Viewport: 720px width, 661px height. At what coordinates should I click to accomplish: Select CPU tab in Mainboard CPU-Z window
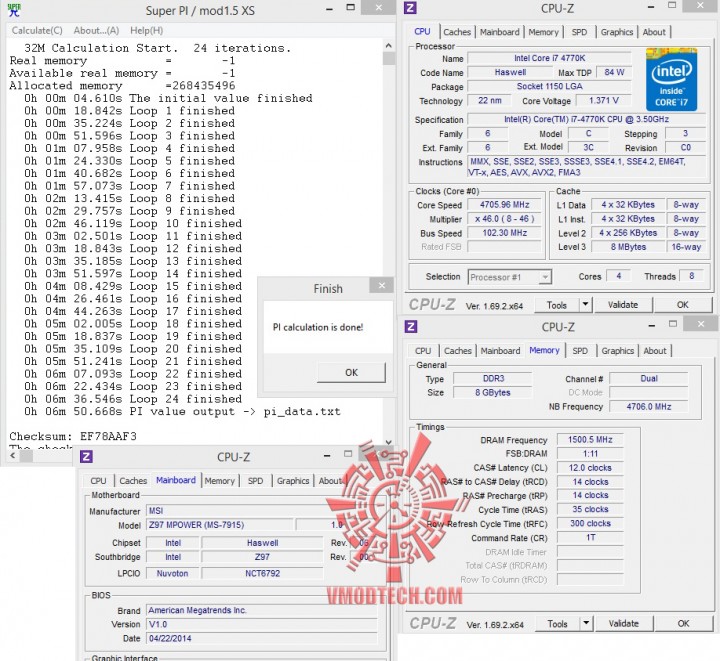click(98, 481)
